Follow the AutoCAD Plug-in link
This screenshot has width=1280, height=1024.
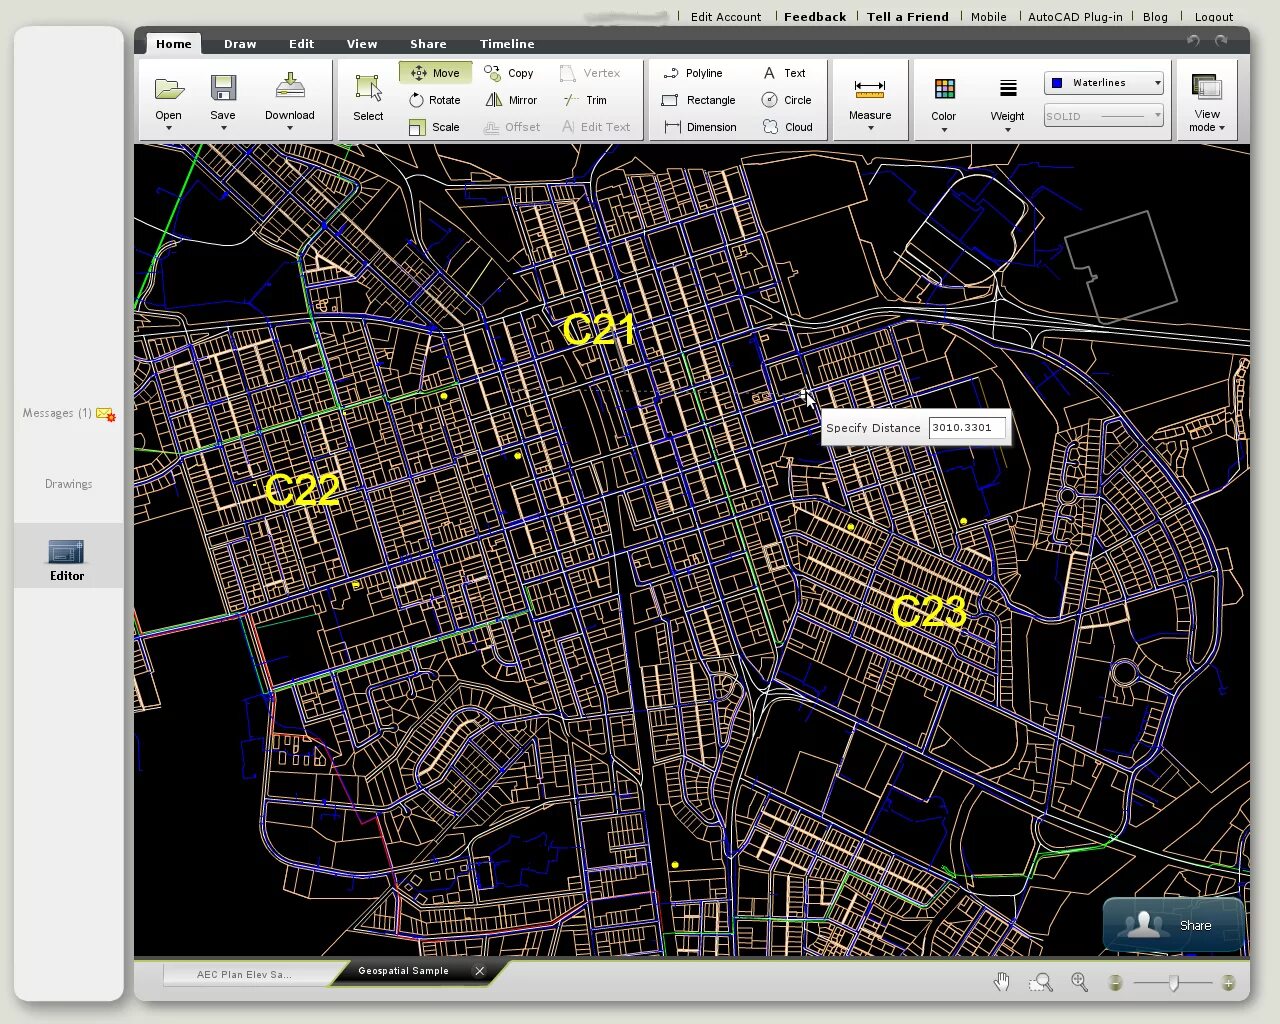[1075, 17]
